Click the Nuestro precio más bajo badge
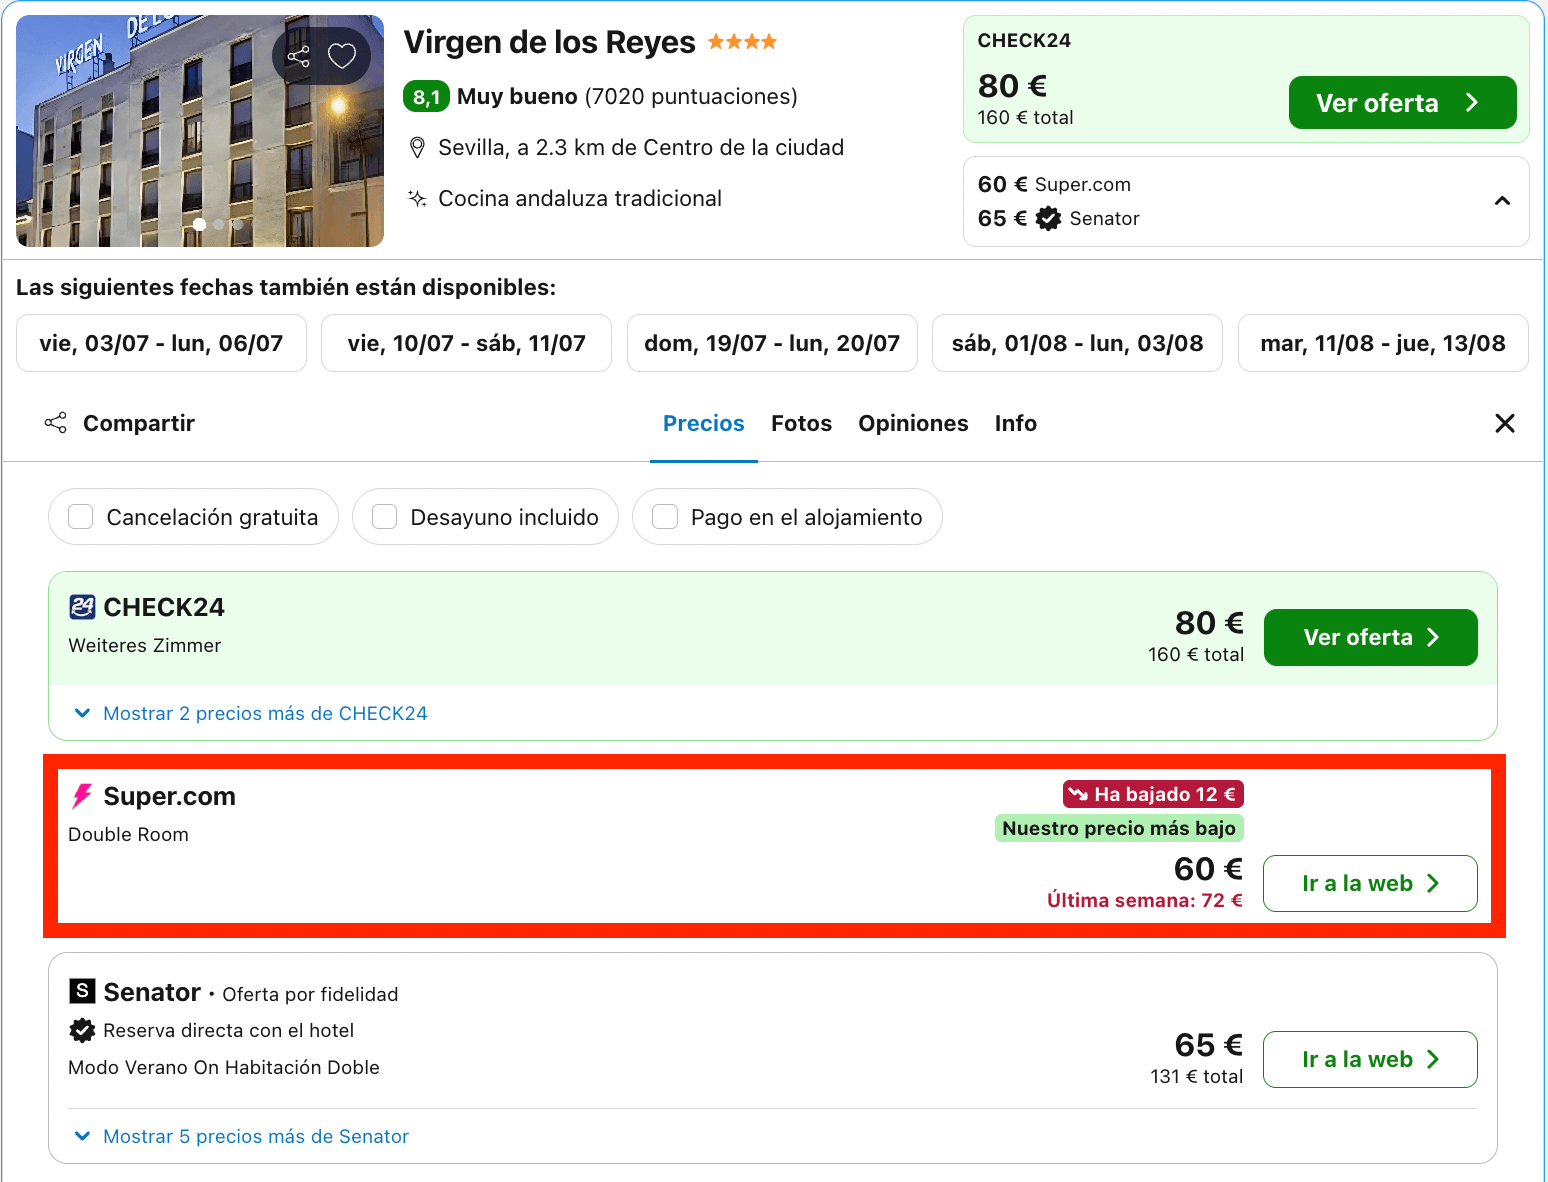 pos(1119,828)
